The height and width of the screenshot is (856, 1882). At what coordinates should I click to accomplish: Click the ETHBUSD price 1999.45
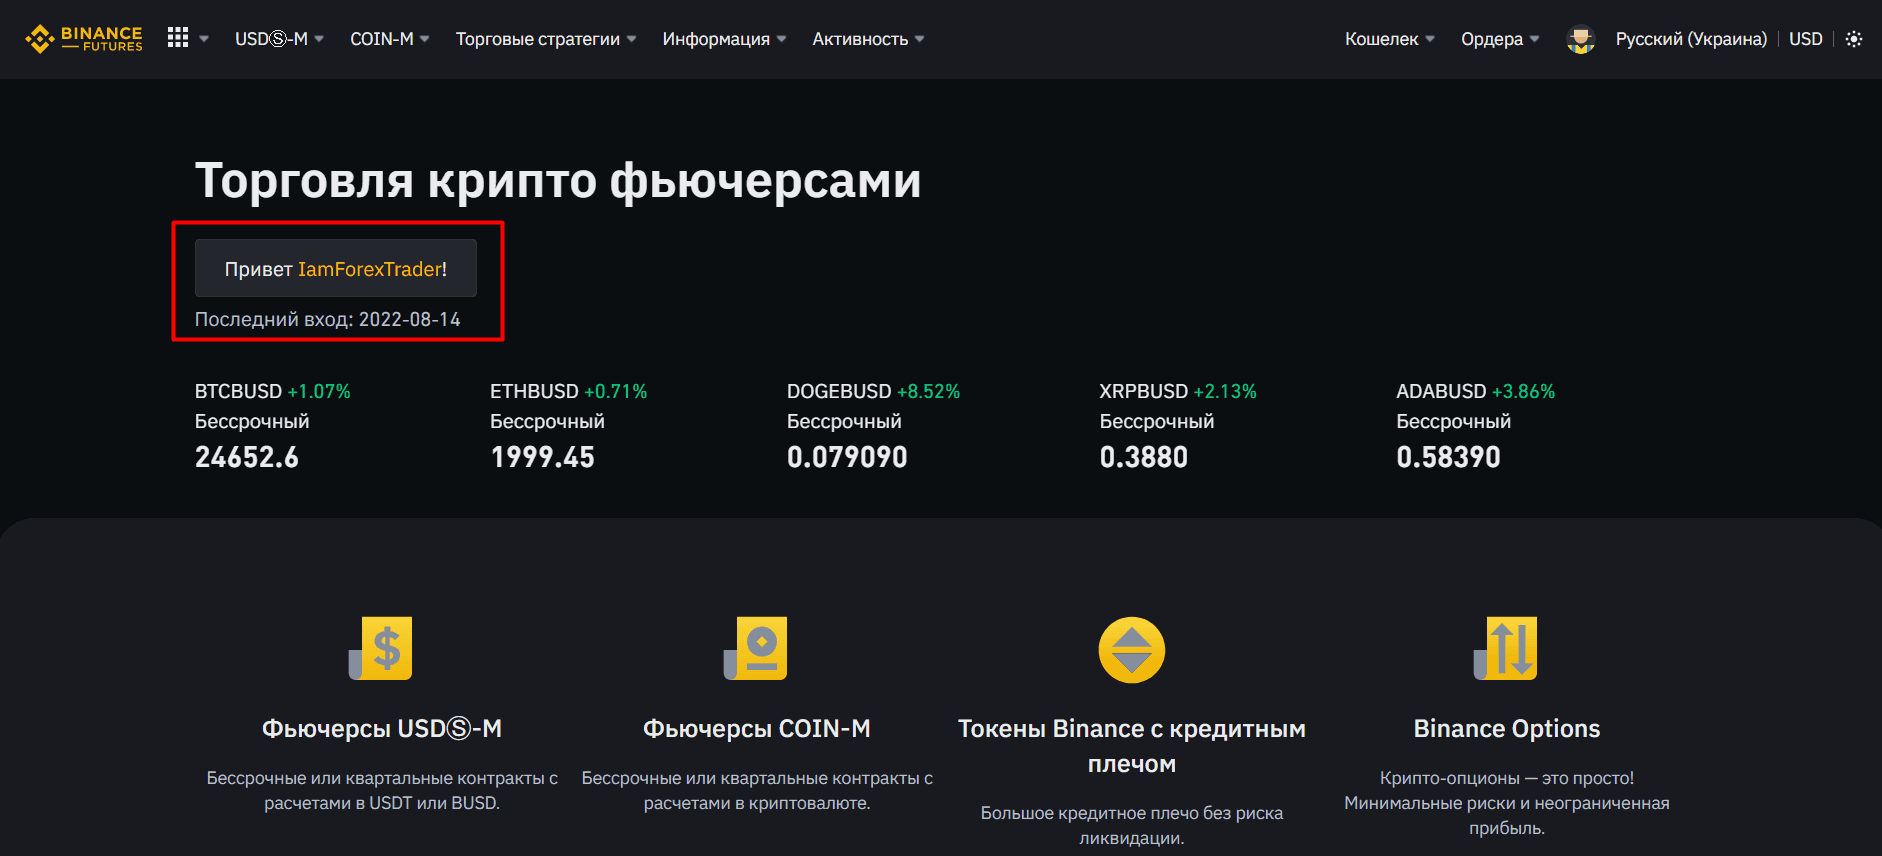[542, 457]
